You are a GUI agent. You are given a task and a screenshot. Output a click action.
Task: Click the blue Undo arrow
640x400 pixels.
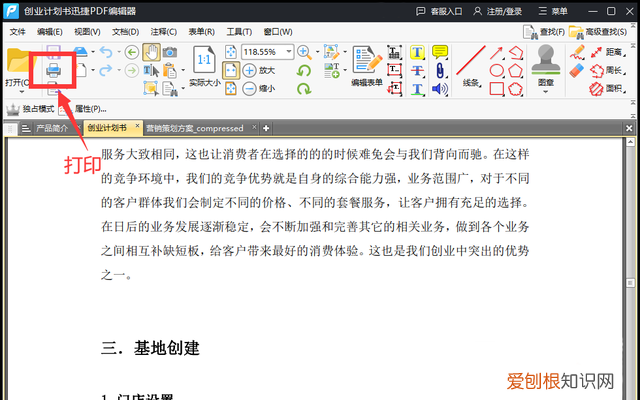tap(106, 52)
